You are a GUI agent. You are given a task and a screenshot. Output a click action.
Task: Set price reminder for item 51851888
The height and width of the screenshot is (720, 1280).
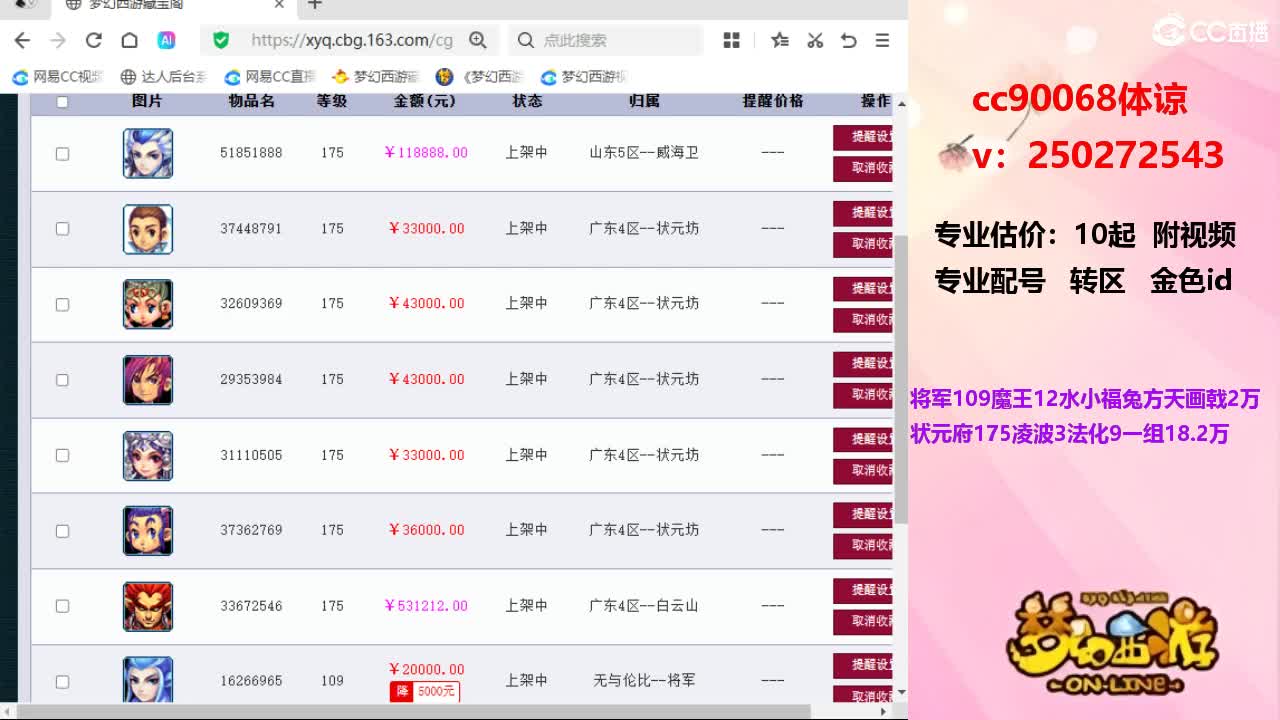tap(862, 137)
